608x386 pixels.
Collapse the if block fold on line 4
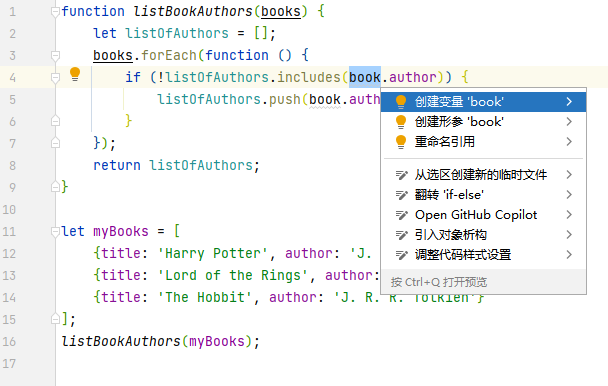(x=55, y=78)
